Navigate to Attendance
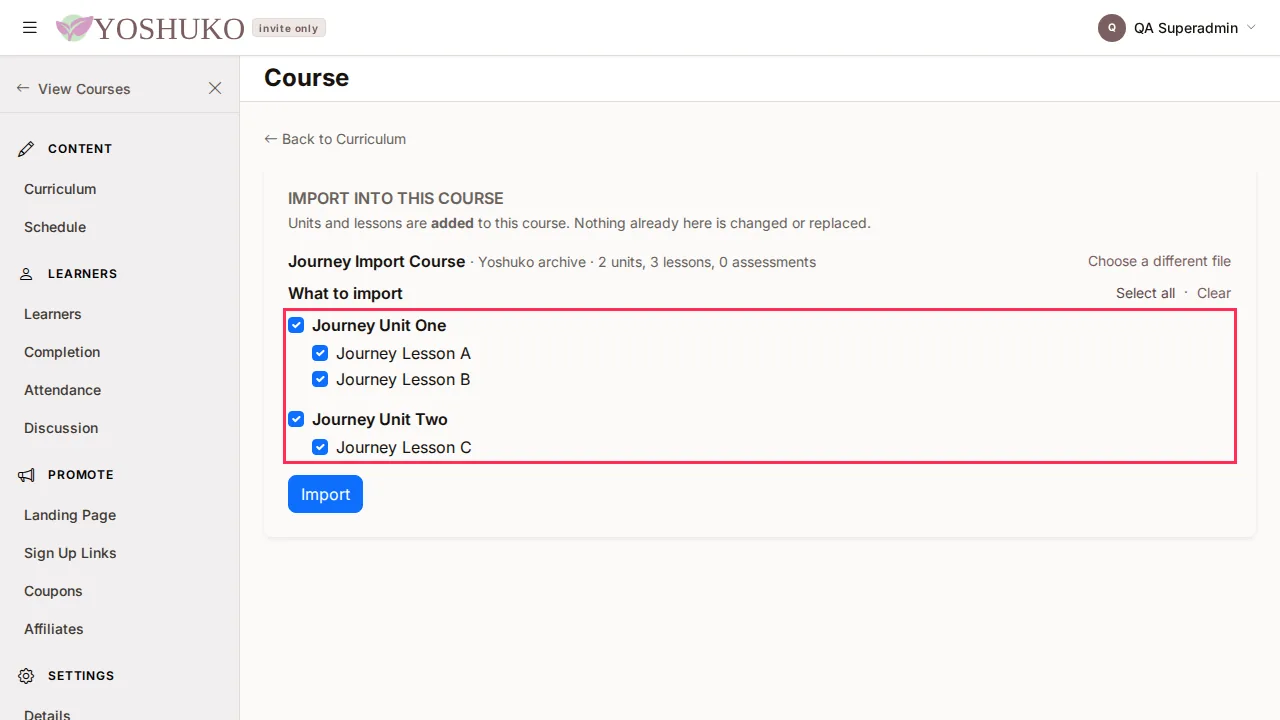Viewport: 1280px width, 720px height. tap(63, 390)
